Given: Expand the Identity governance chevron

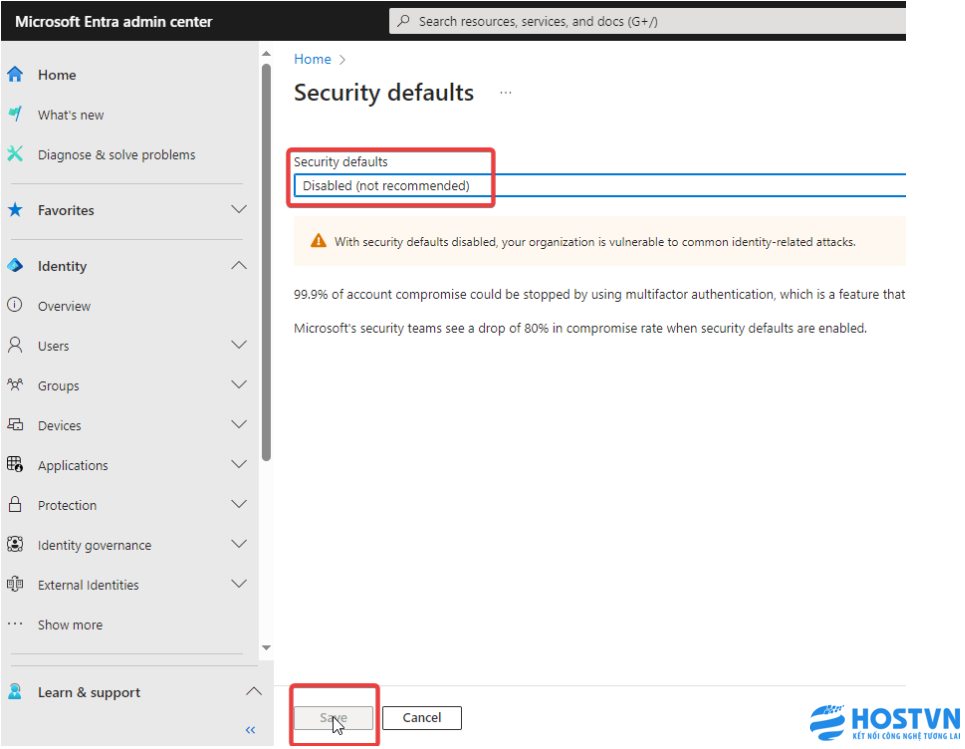Looking at the screenshot, I should click(x=239, y=544).
